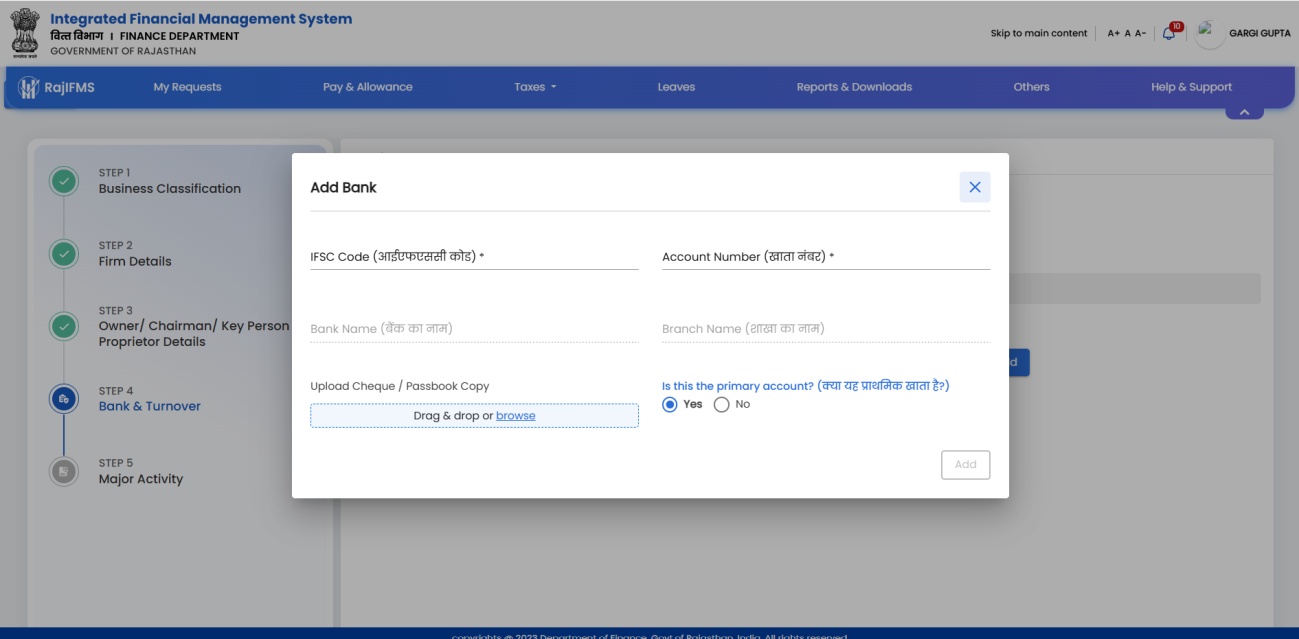Image resolution: width=1299 pixels, height=639 pixels.
Task: Click the cheque upload drop zone
Action: pyautogui.click(x=474, y=416)
